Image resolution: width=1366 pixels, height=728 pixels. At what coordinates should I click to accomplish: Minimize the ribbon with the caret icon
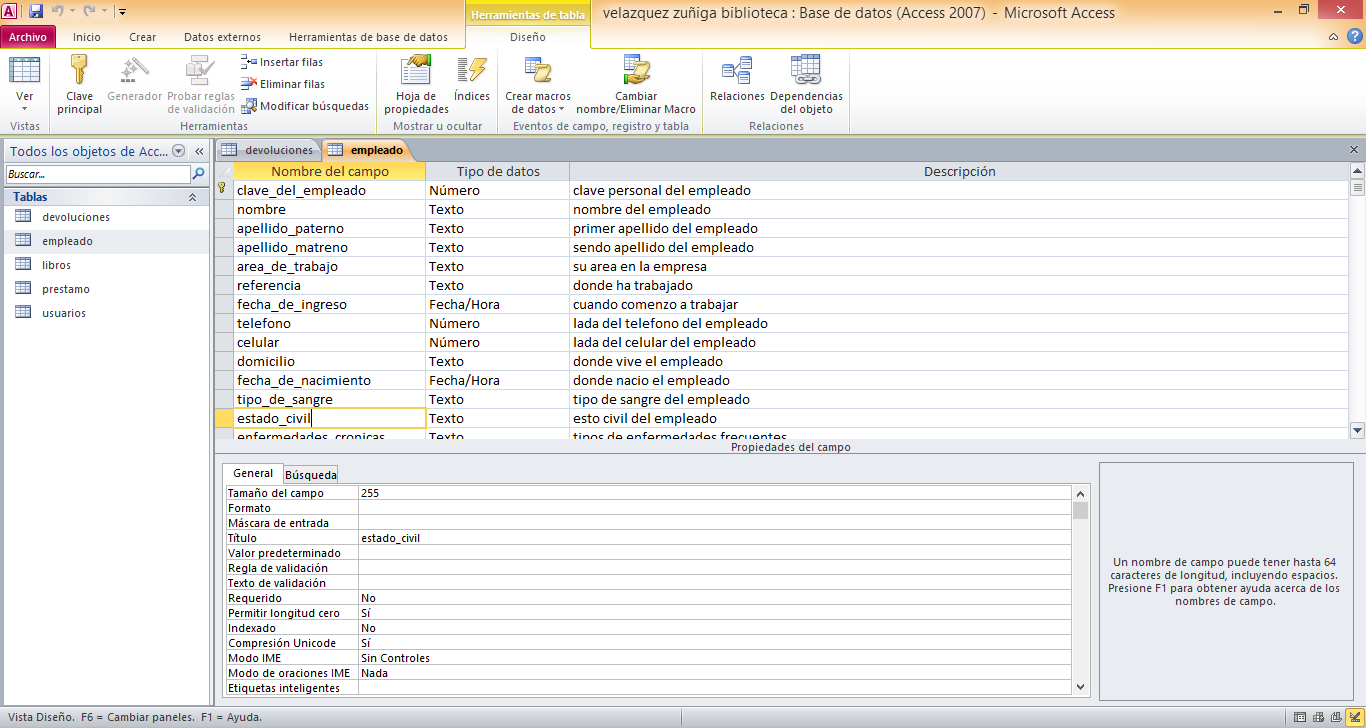point(1334,37)
